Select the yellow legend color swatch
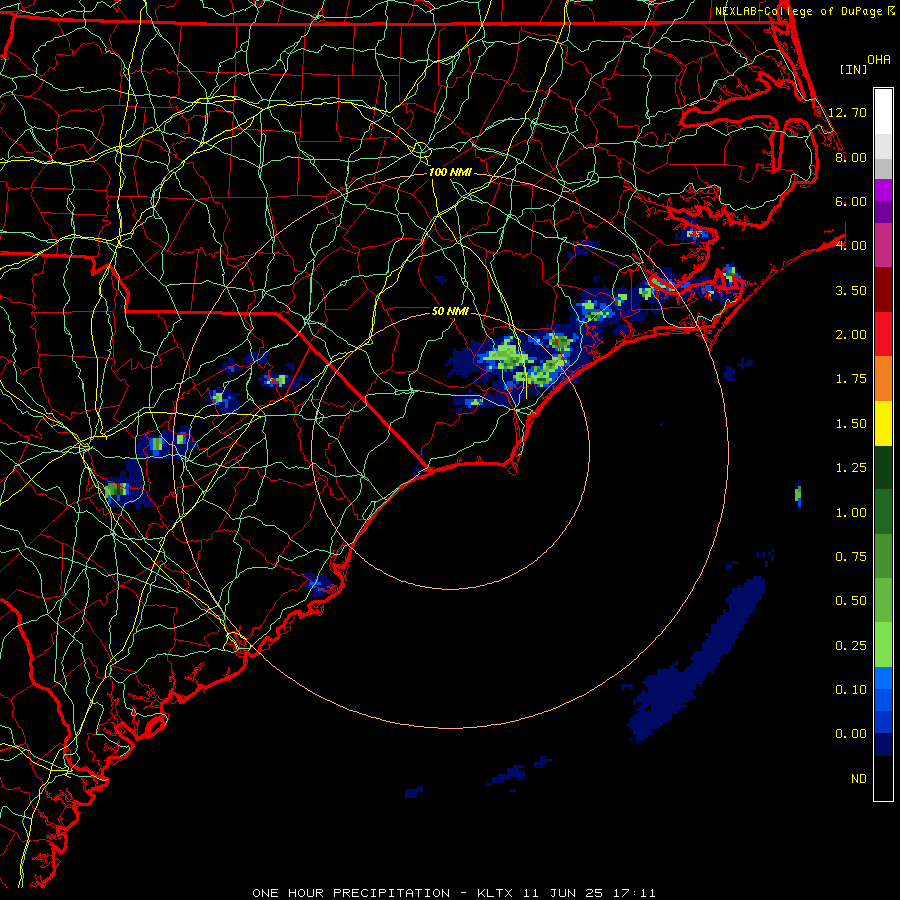The image size is (900, 900). click(x=883, y=424)
